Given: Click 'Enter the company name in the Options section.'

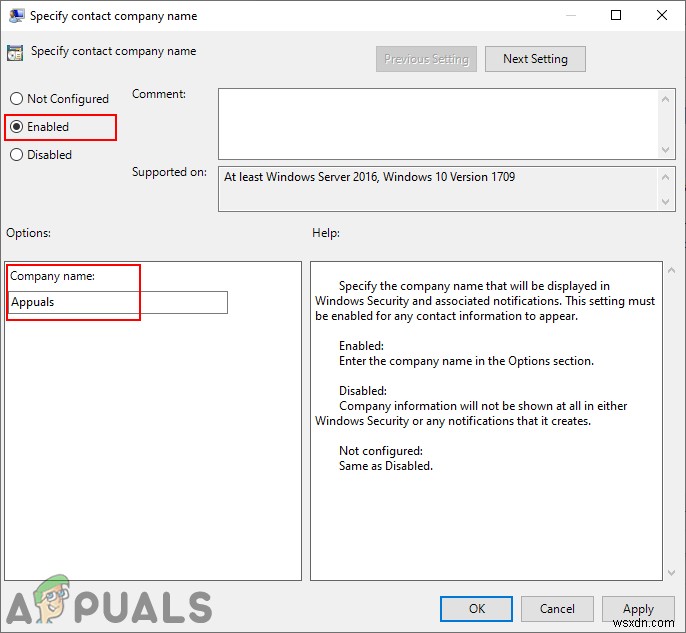Looking at the screenshot, I should coord(466,361).
